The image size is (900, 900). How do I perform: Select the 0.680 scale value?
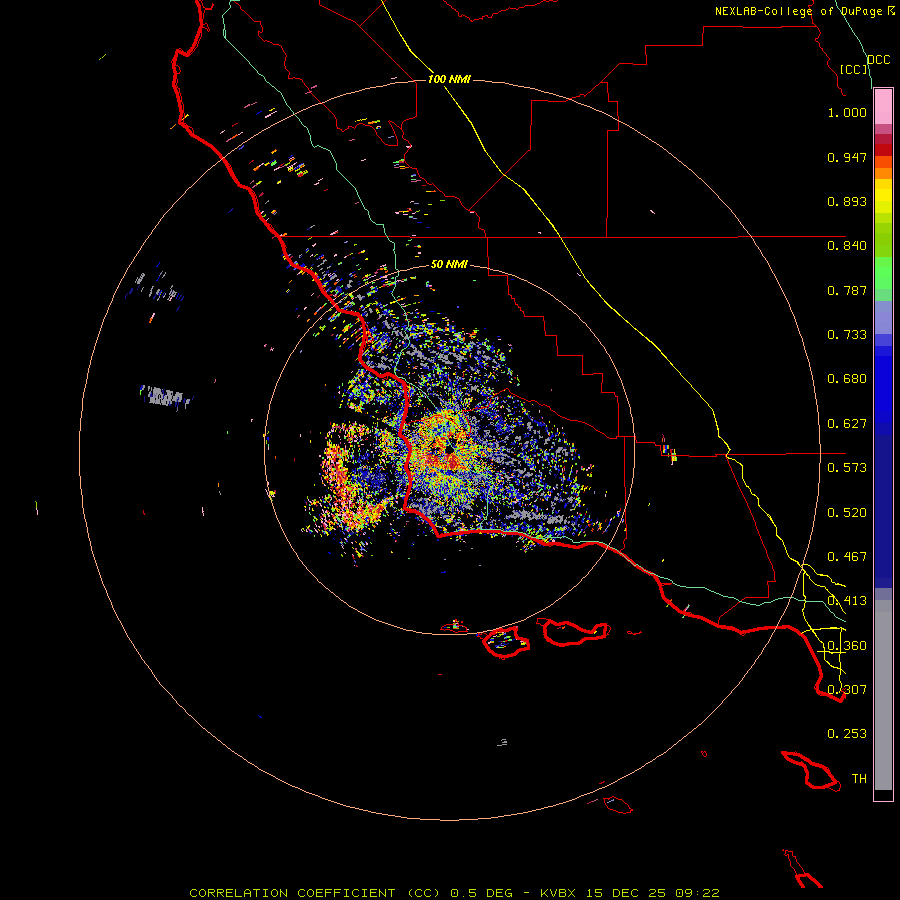(847, 379)
